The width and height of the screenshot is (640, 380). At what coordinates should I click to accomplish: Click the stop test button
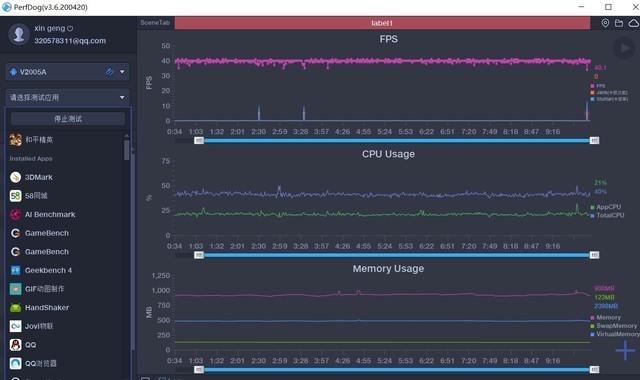[68, 119]
